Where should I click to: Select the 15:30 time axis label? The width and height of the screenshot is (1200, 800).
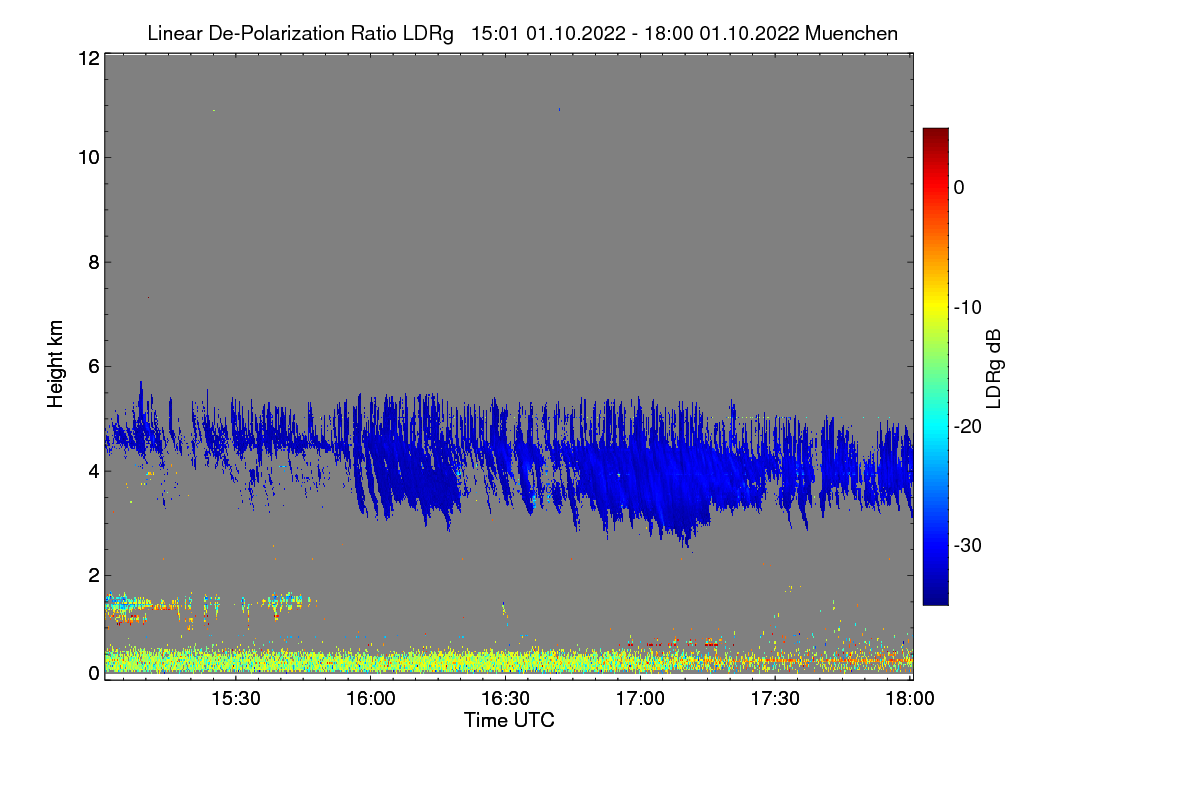pos(236,700)
